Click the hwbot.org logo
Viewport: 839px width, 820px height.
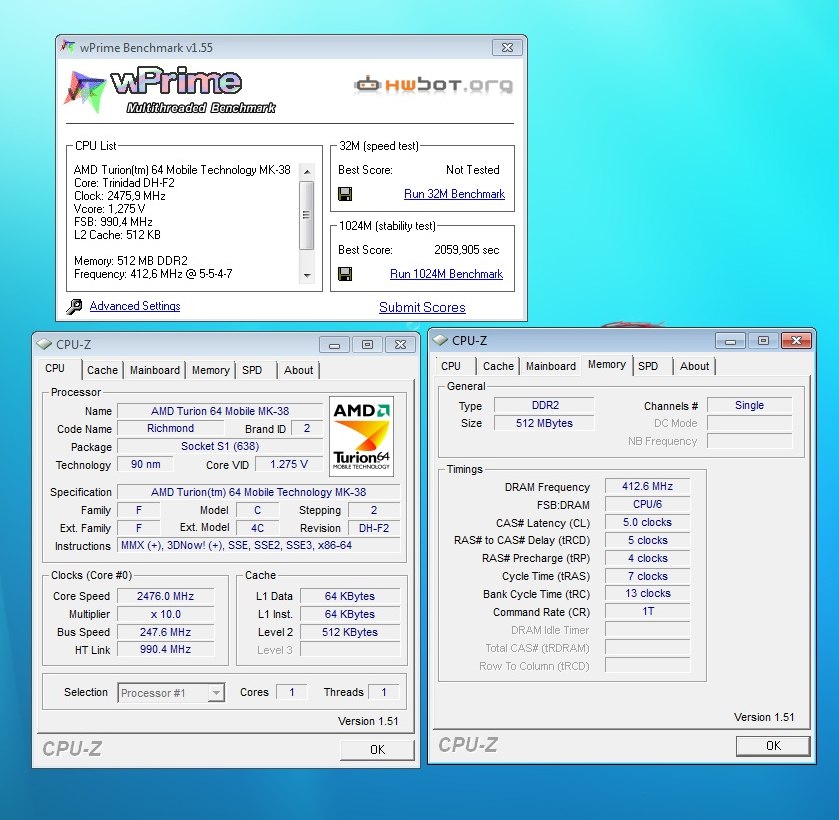433,85
